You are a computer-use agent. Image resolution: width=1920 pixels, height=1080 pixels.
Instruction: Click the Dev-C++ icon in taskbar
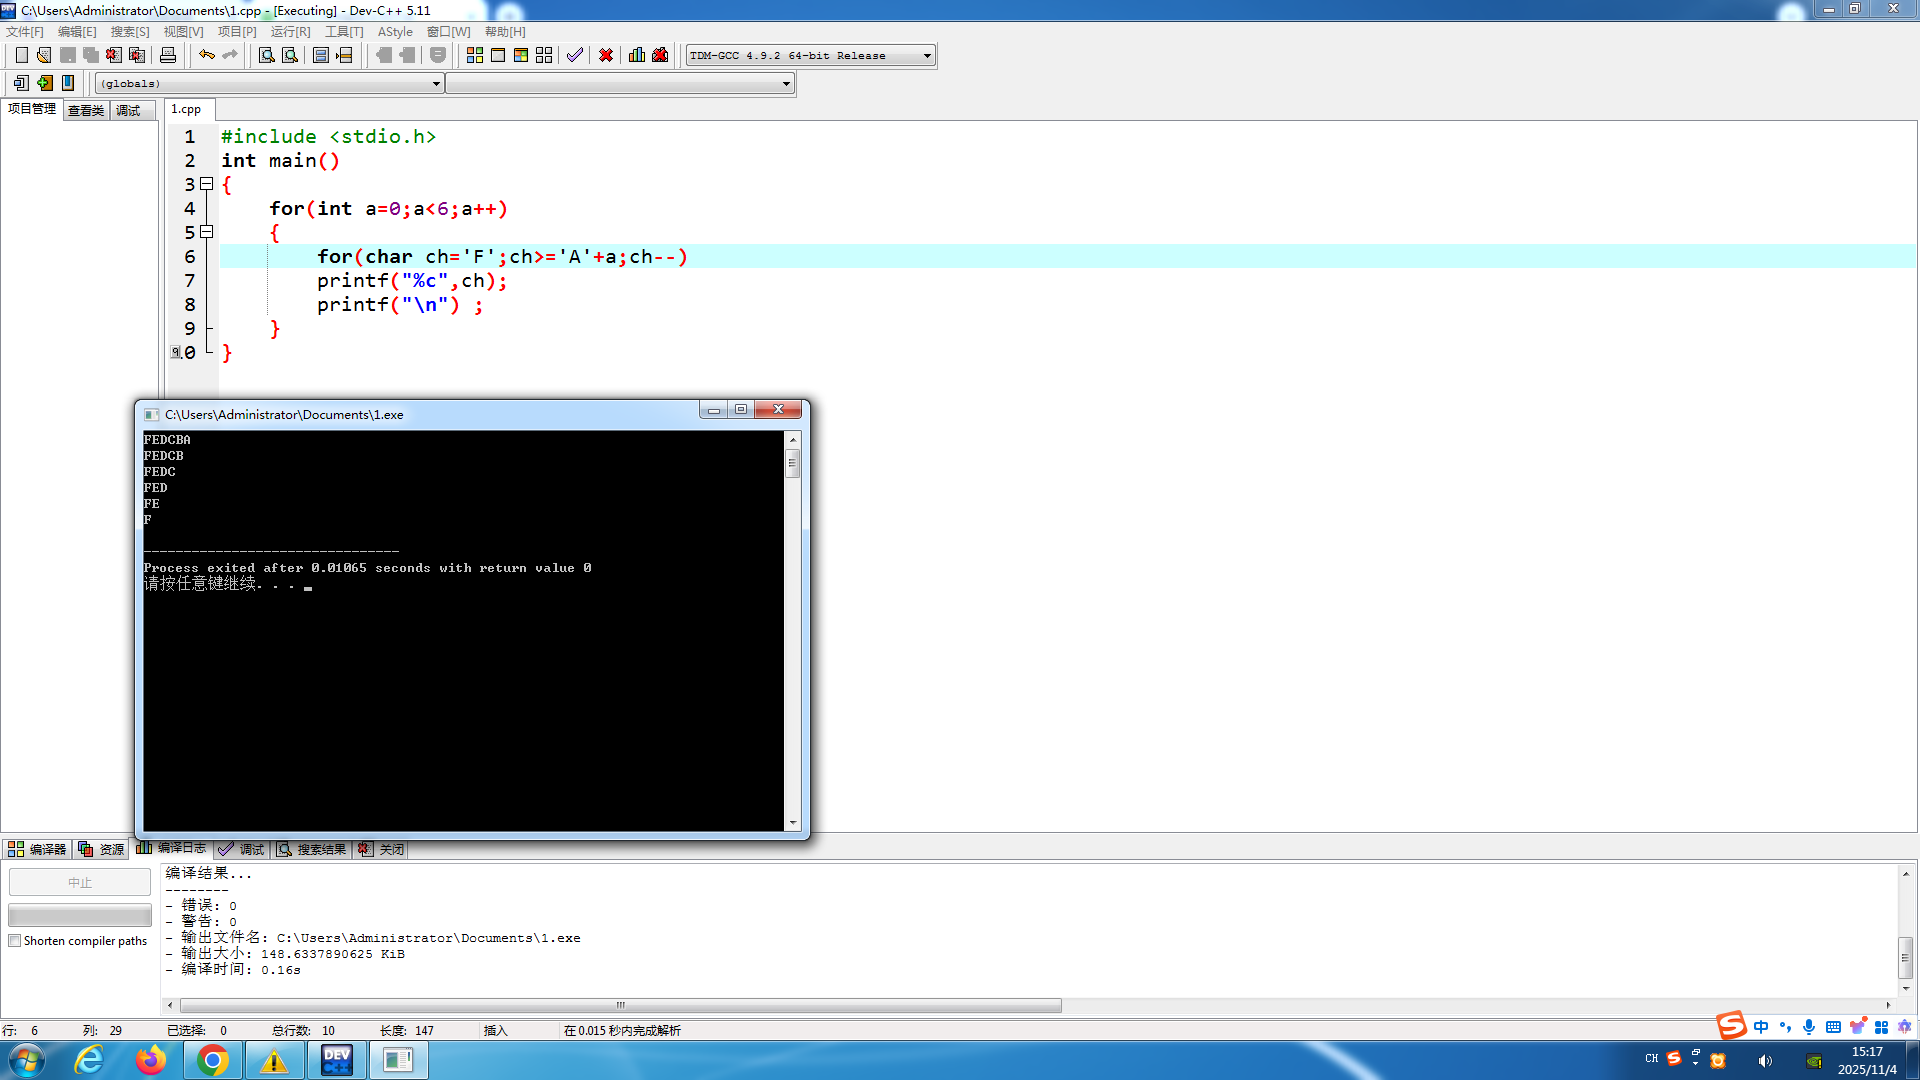pos(337,1060)
